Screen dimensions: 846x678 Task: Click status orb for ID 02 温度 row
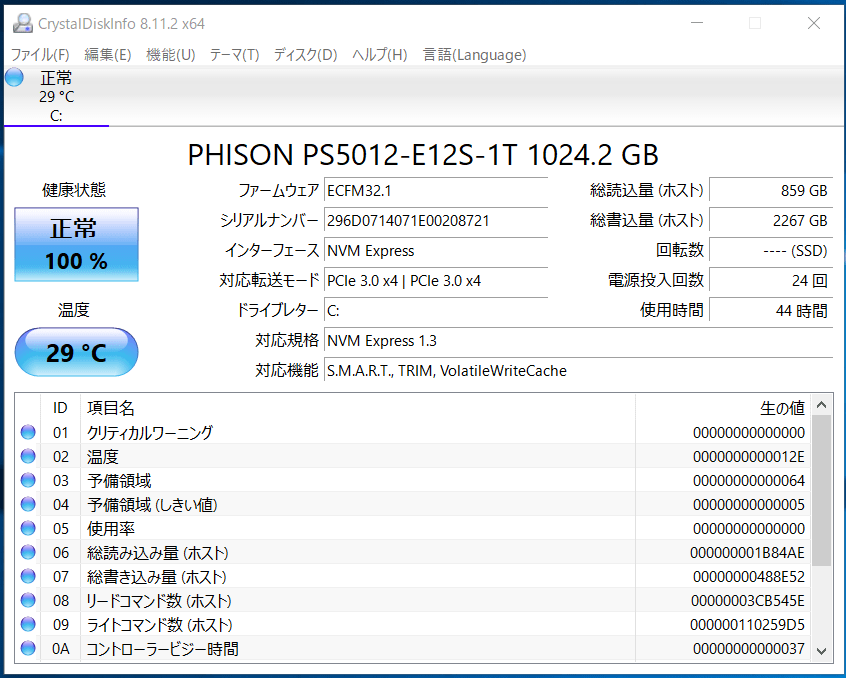point(28,456)
